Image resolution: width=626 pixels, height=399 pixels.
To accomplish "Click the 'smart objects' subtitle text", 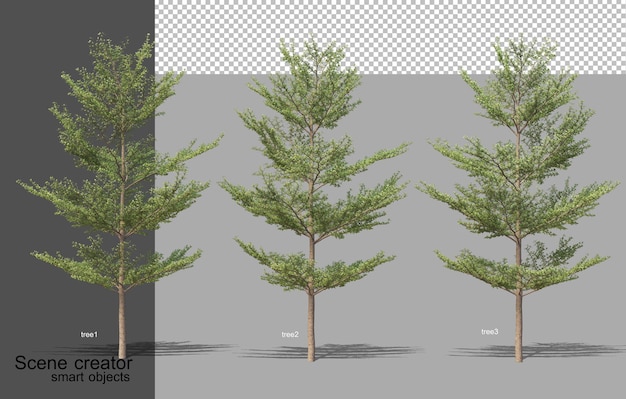I will [x=90, y=377].
